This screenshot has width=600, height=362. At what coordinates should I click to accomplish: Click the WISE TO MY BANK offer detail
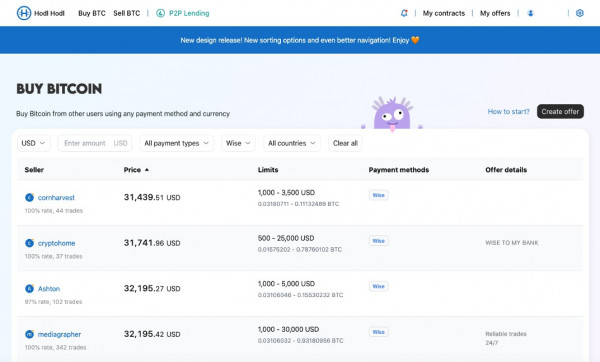(x=512, y=243)
